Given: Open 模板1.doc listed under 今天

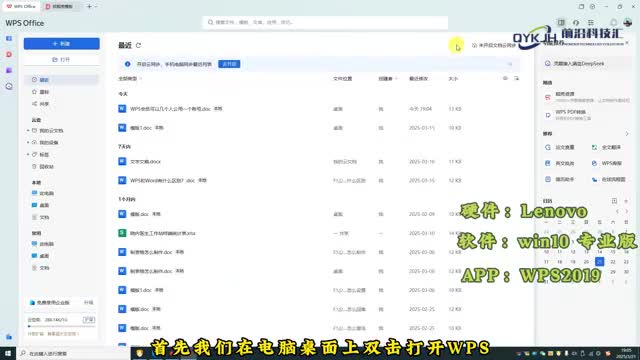Looking at the screenshot, I should click(x=141, y=128).
